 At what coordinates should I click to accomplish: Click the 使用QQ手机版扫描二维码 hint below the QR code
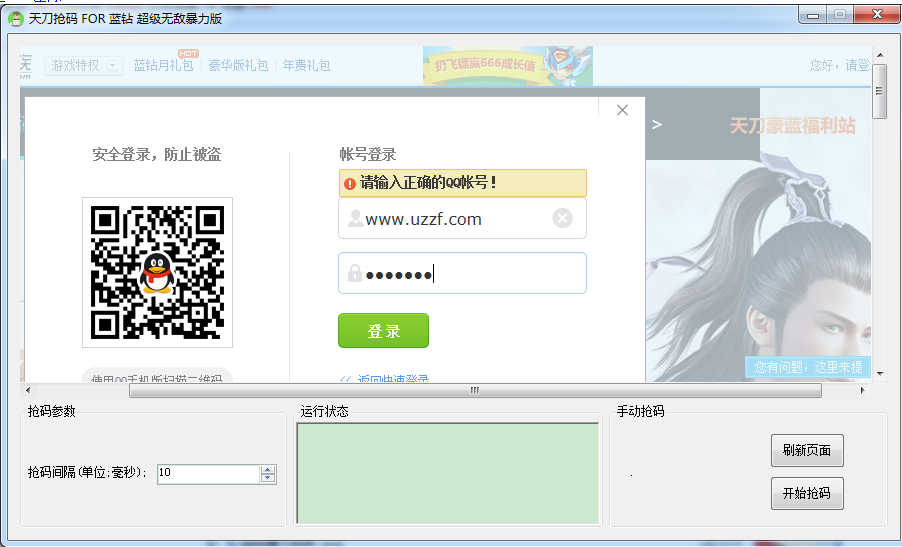coord(156,378)
